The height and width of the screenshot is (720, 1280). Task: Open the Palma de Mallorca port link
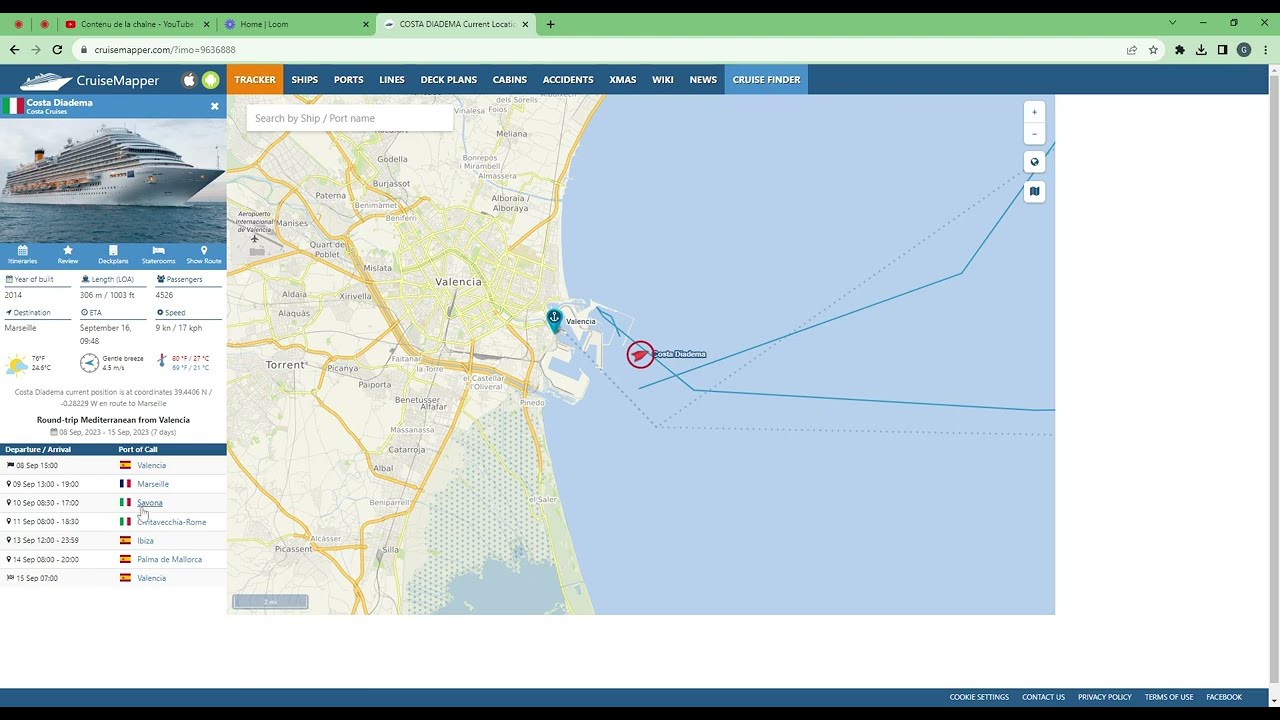tap(169, 560)
